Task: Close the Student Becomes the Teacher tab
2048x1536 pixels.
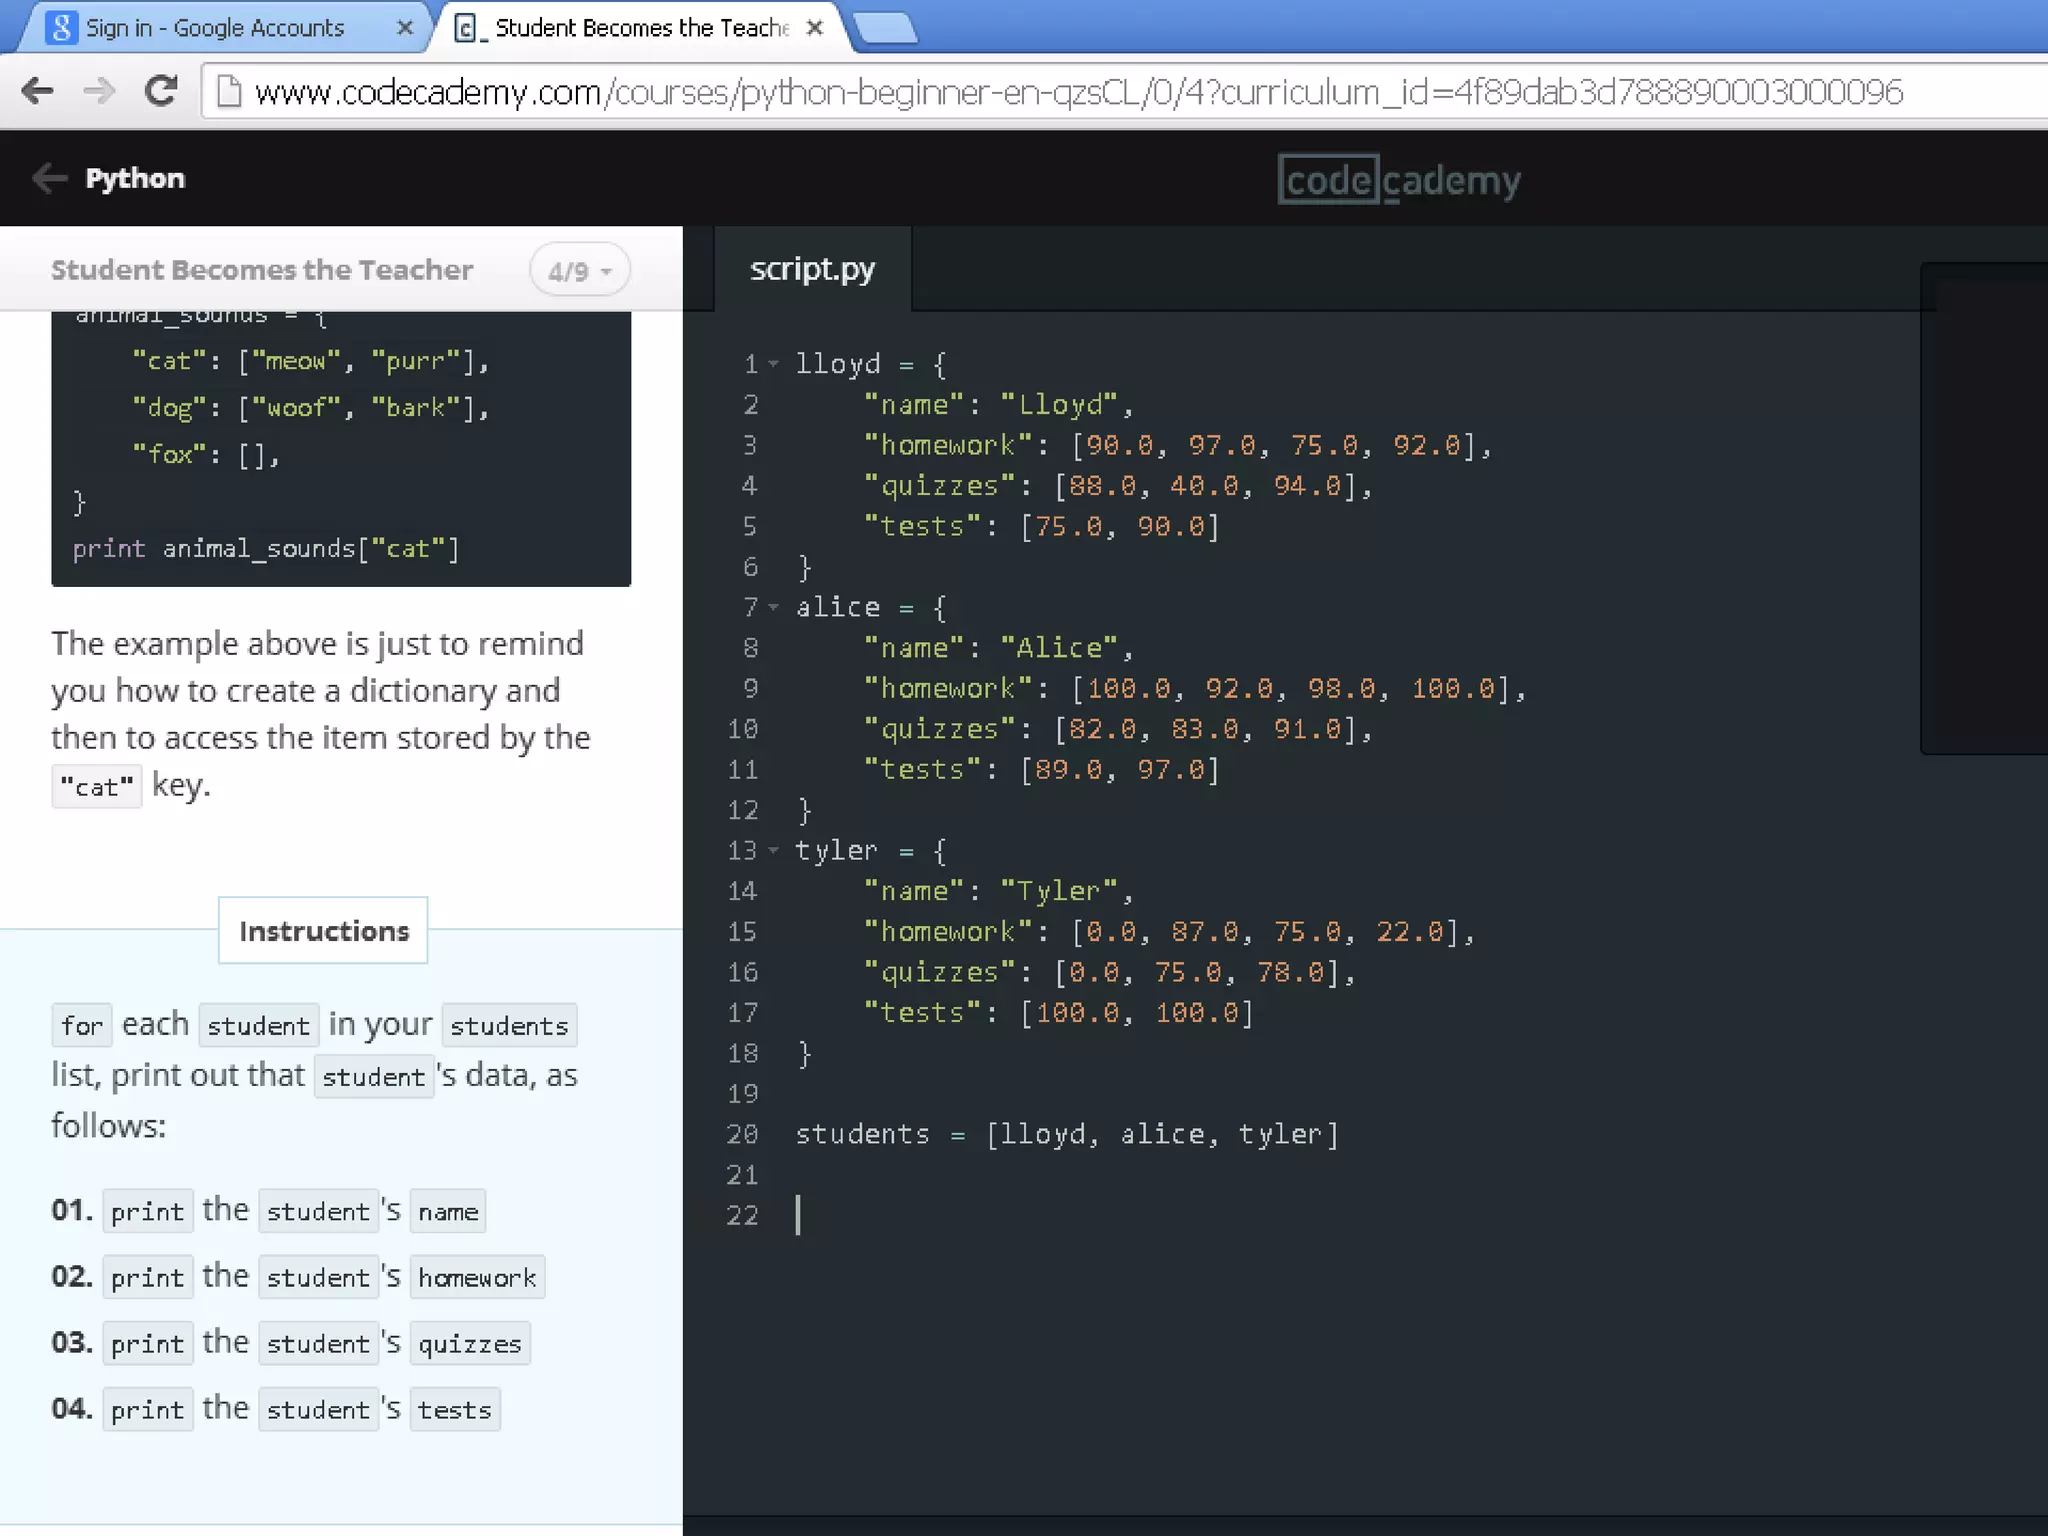Action: tap(815, 28)
